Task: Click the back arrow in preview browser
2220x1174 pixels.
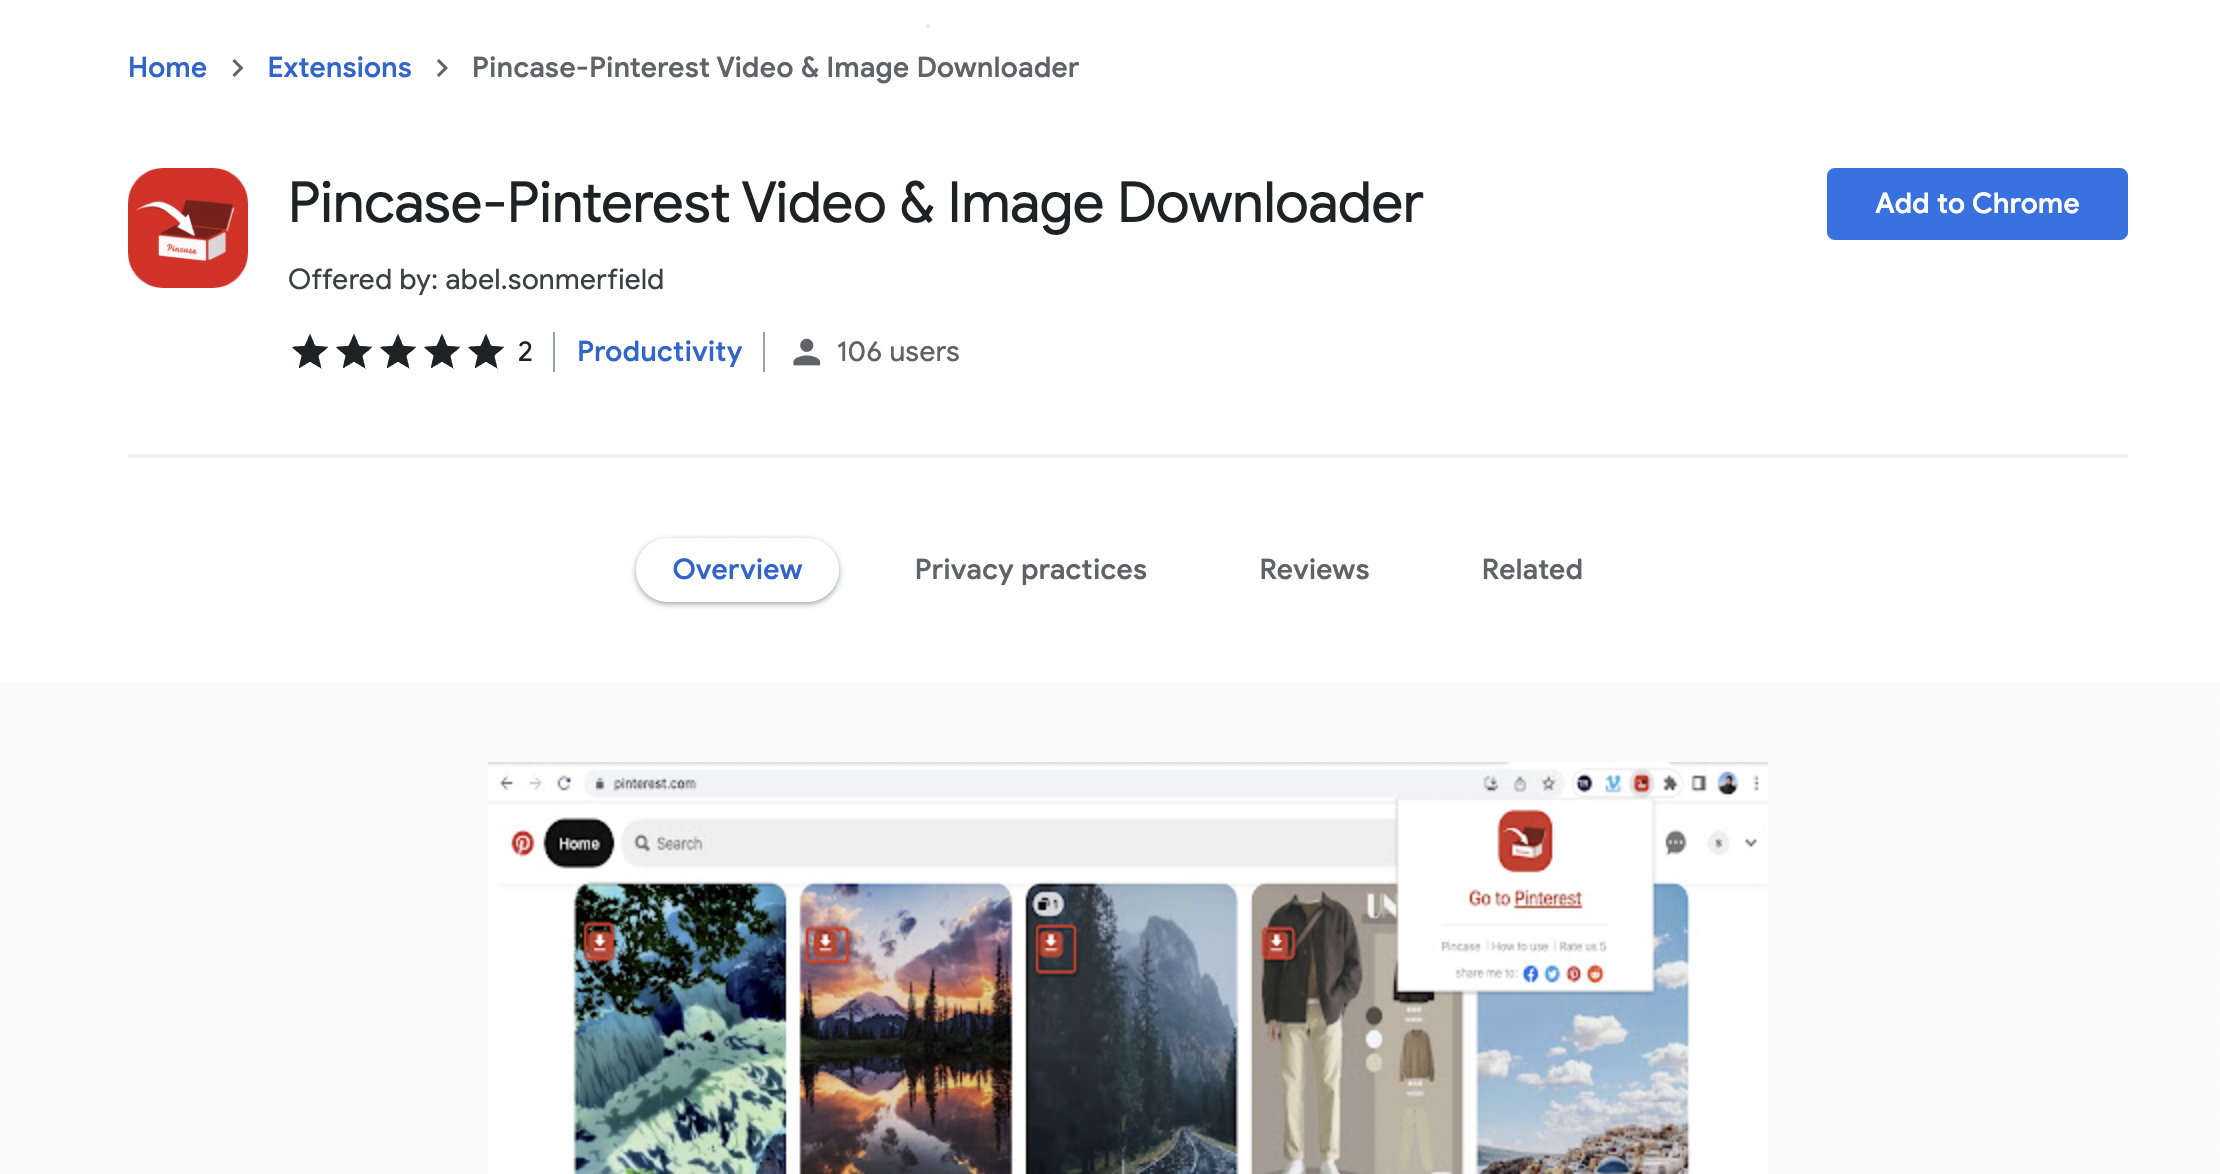Action: 506,783
